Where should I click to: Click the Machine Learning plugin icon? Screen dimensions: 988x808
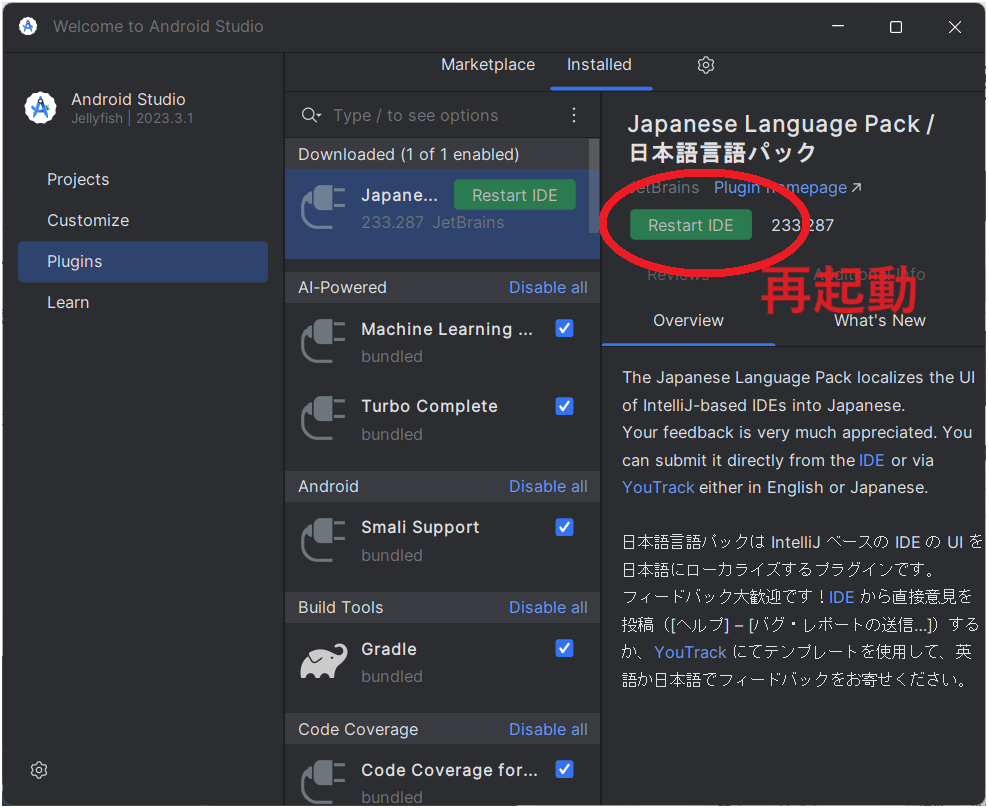[x=322, y=341]
